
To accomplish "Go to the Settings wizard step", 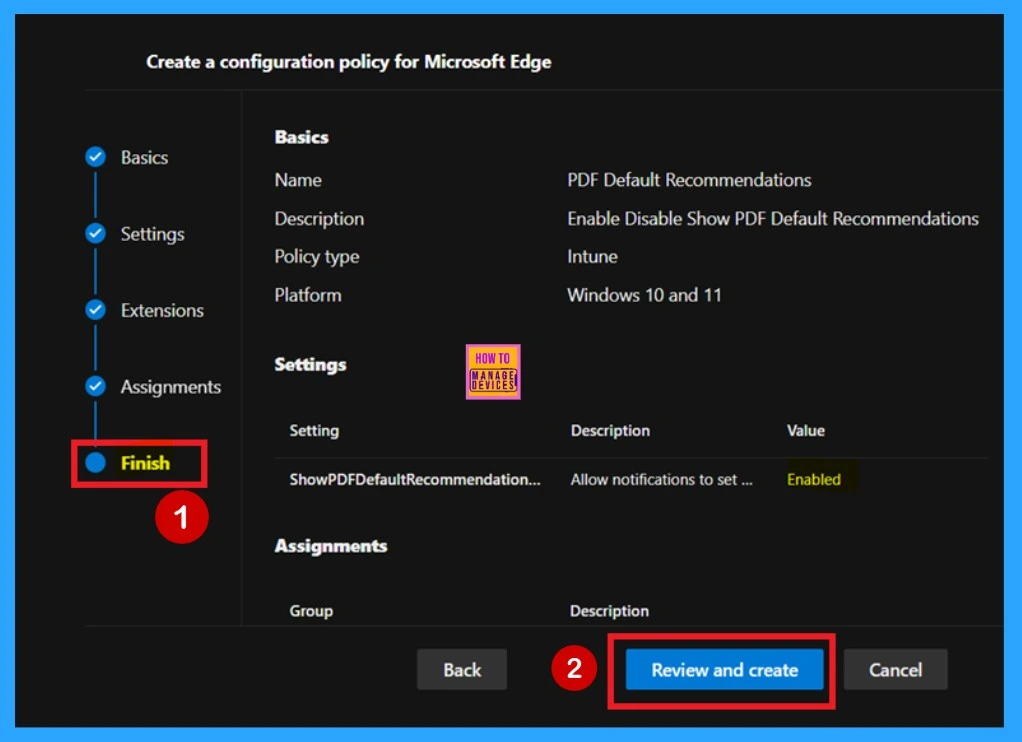I will (153, 234).
